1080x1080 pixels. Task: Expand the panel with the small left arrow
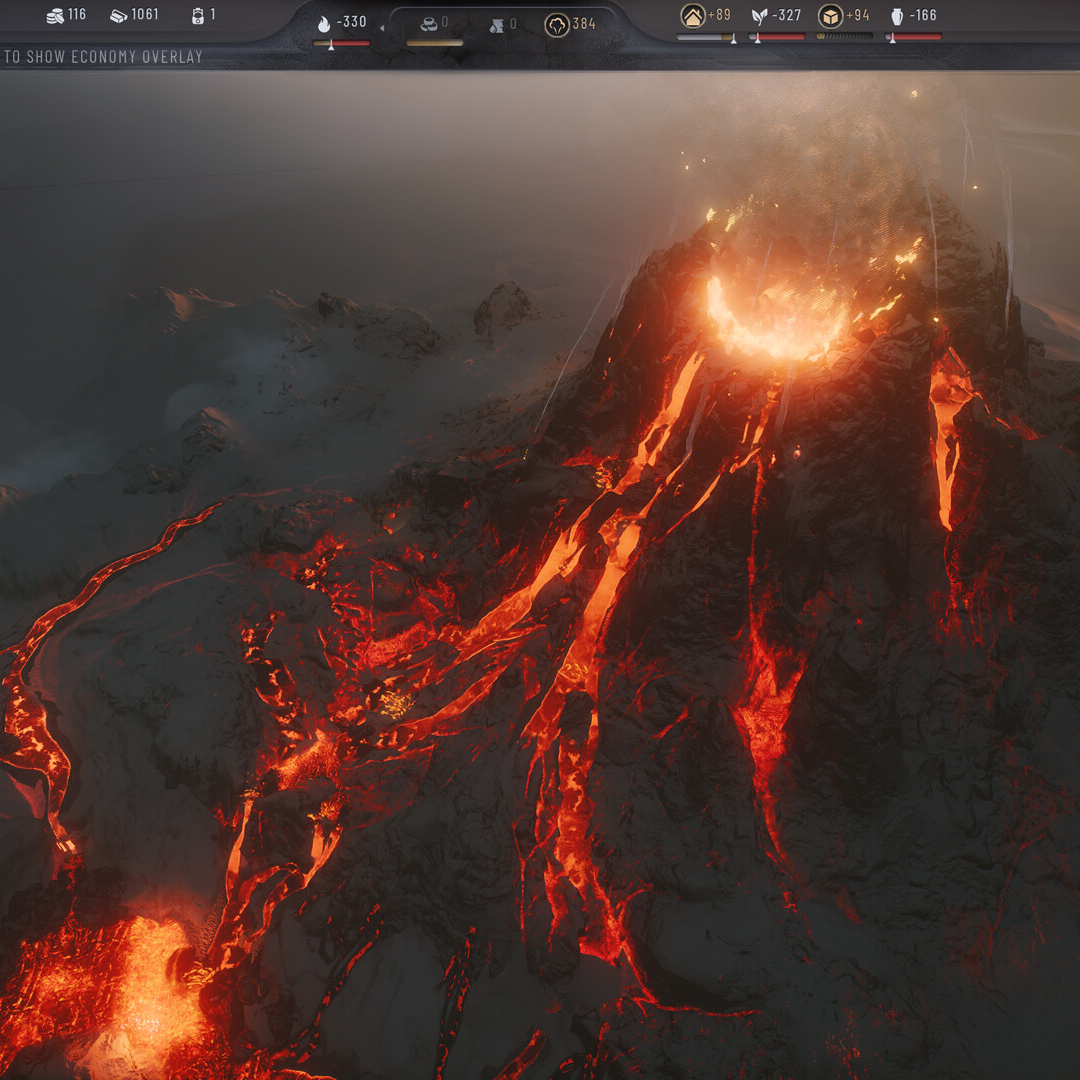382,28
